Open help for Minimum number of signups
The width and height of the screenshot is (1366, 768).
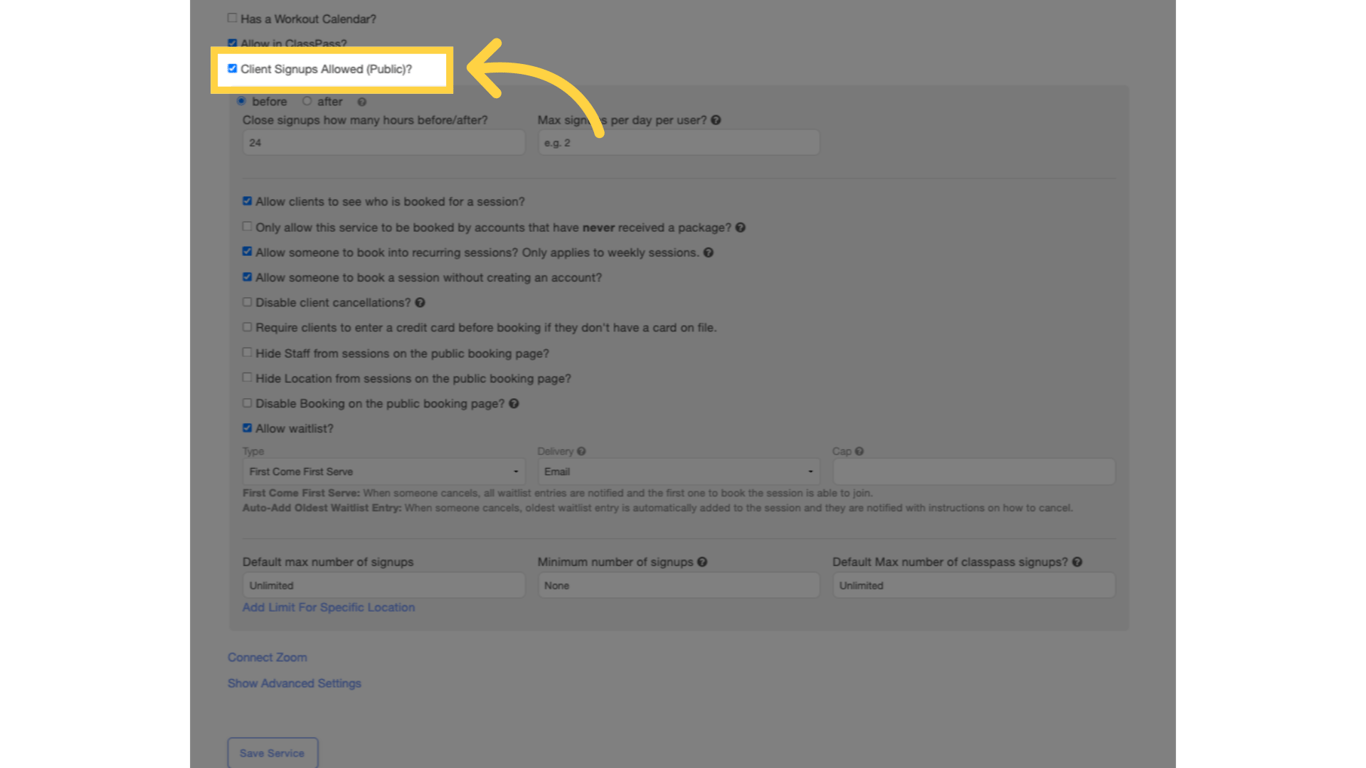(700, 561)
